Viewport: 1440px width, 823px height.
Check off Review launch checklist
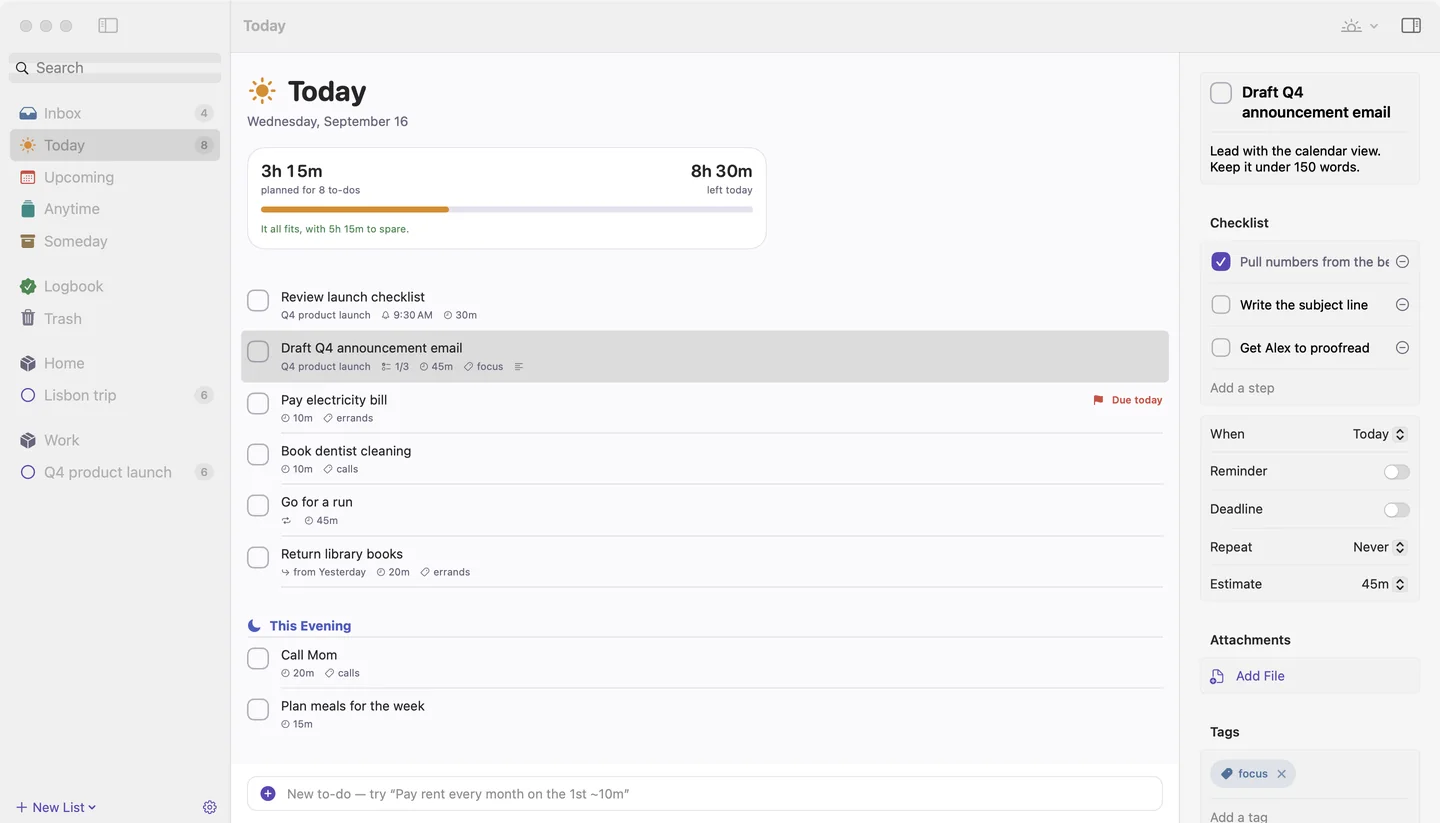coord(258,300)
